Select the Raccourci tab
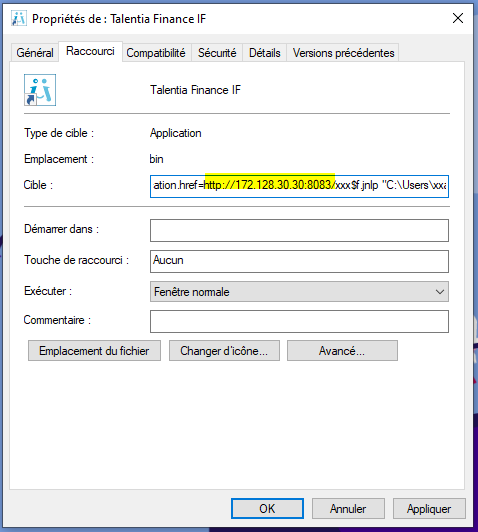This screenshot has height=532, width=478. (90, 51)
